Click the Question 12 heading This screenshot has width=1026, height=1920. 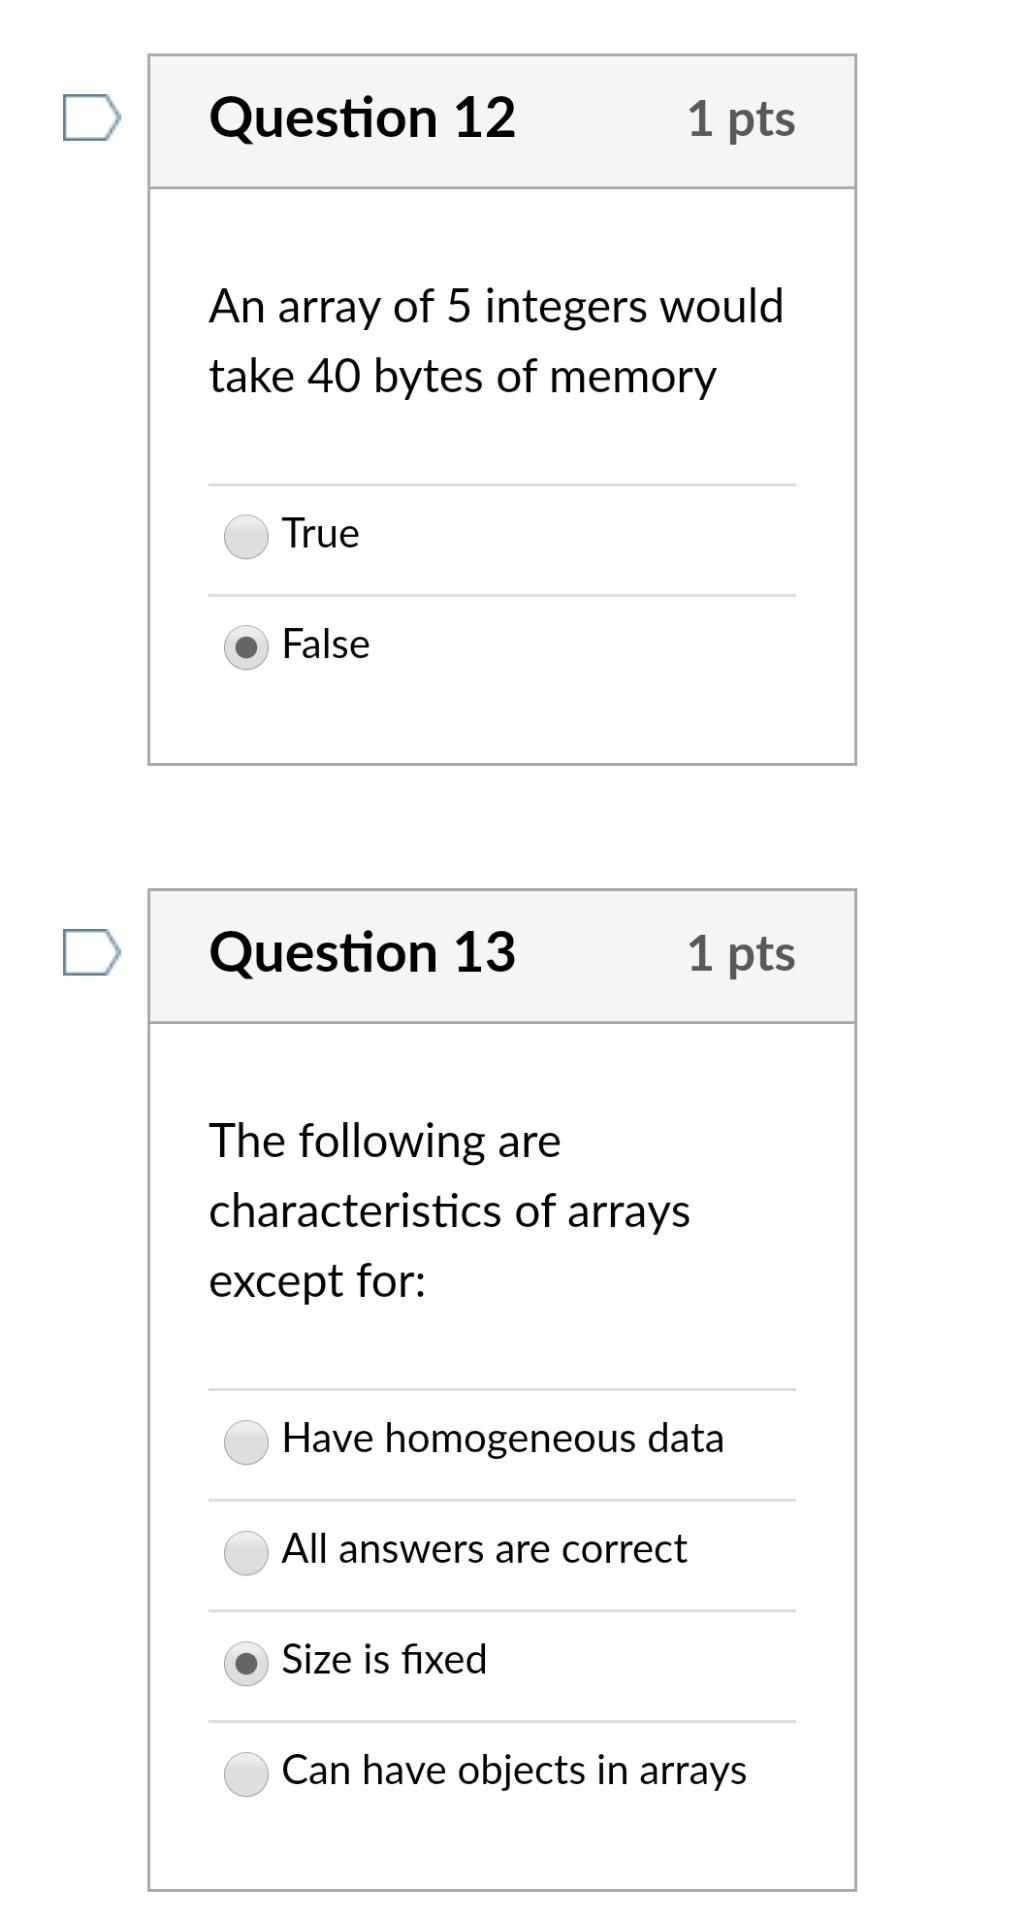pyautogui.click(x=362, y=118)
